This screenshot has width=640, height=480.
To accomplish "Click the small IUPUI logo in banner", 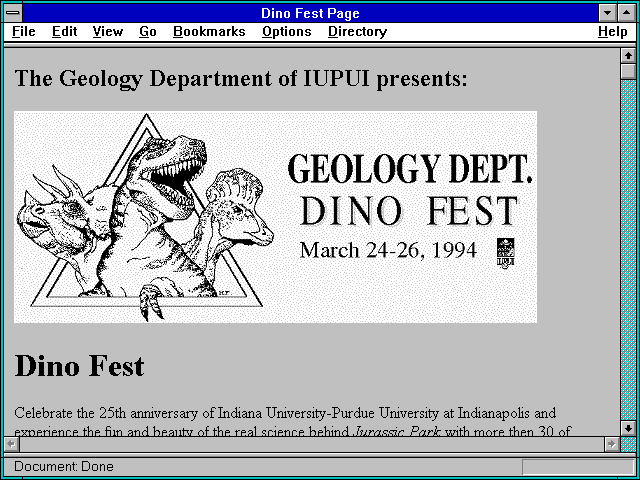I will (505, 253).
